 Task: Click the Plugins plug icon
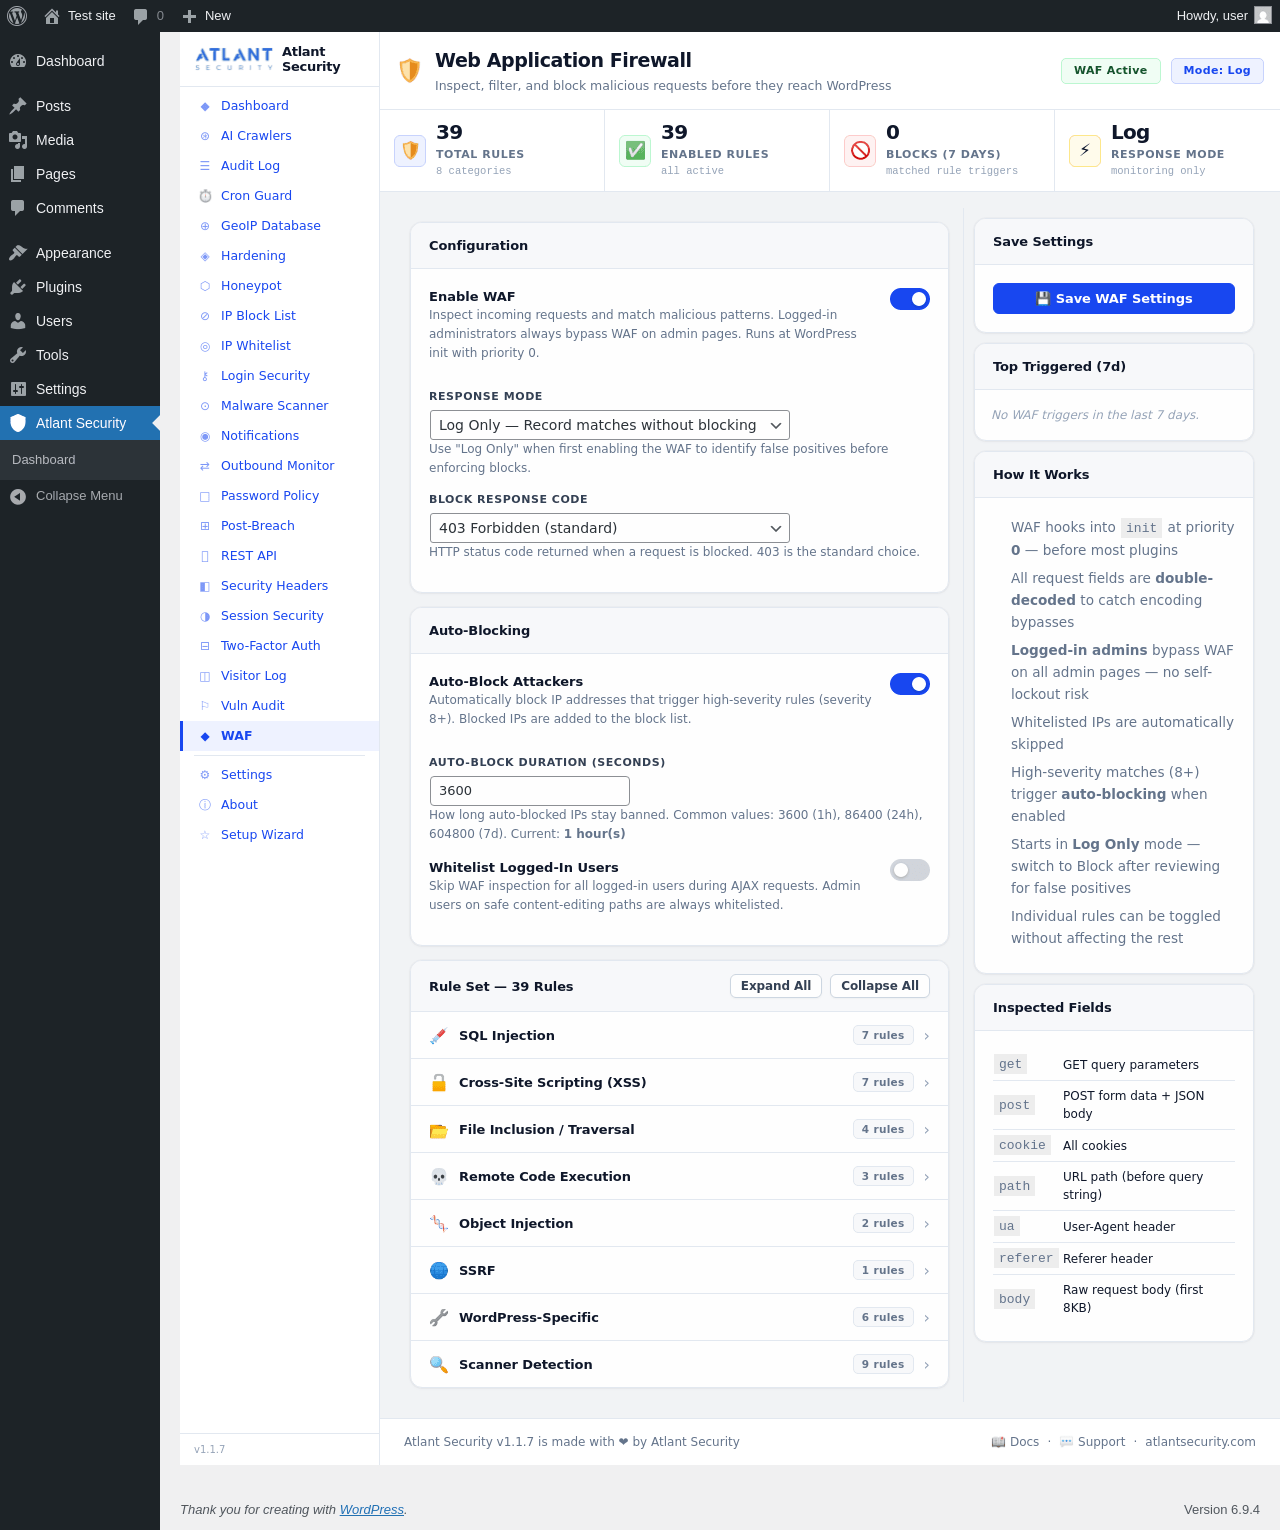18,287
